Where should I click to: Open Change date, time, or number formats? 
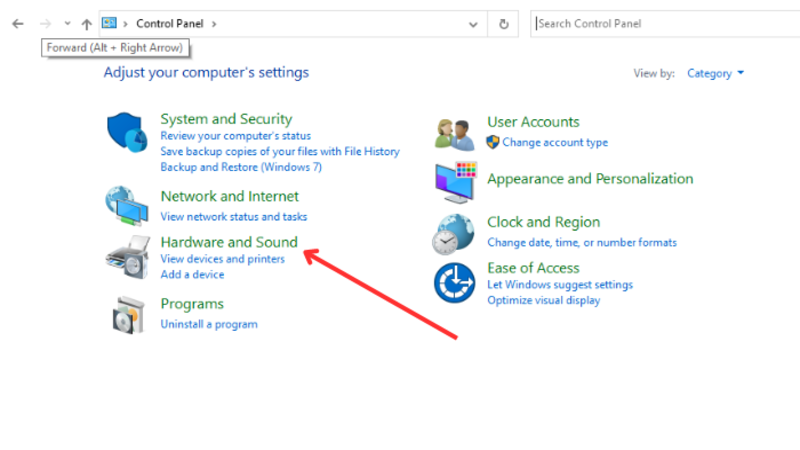[x=582, y=243]
